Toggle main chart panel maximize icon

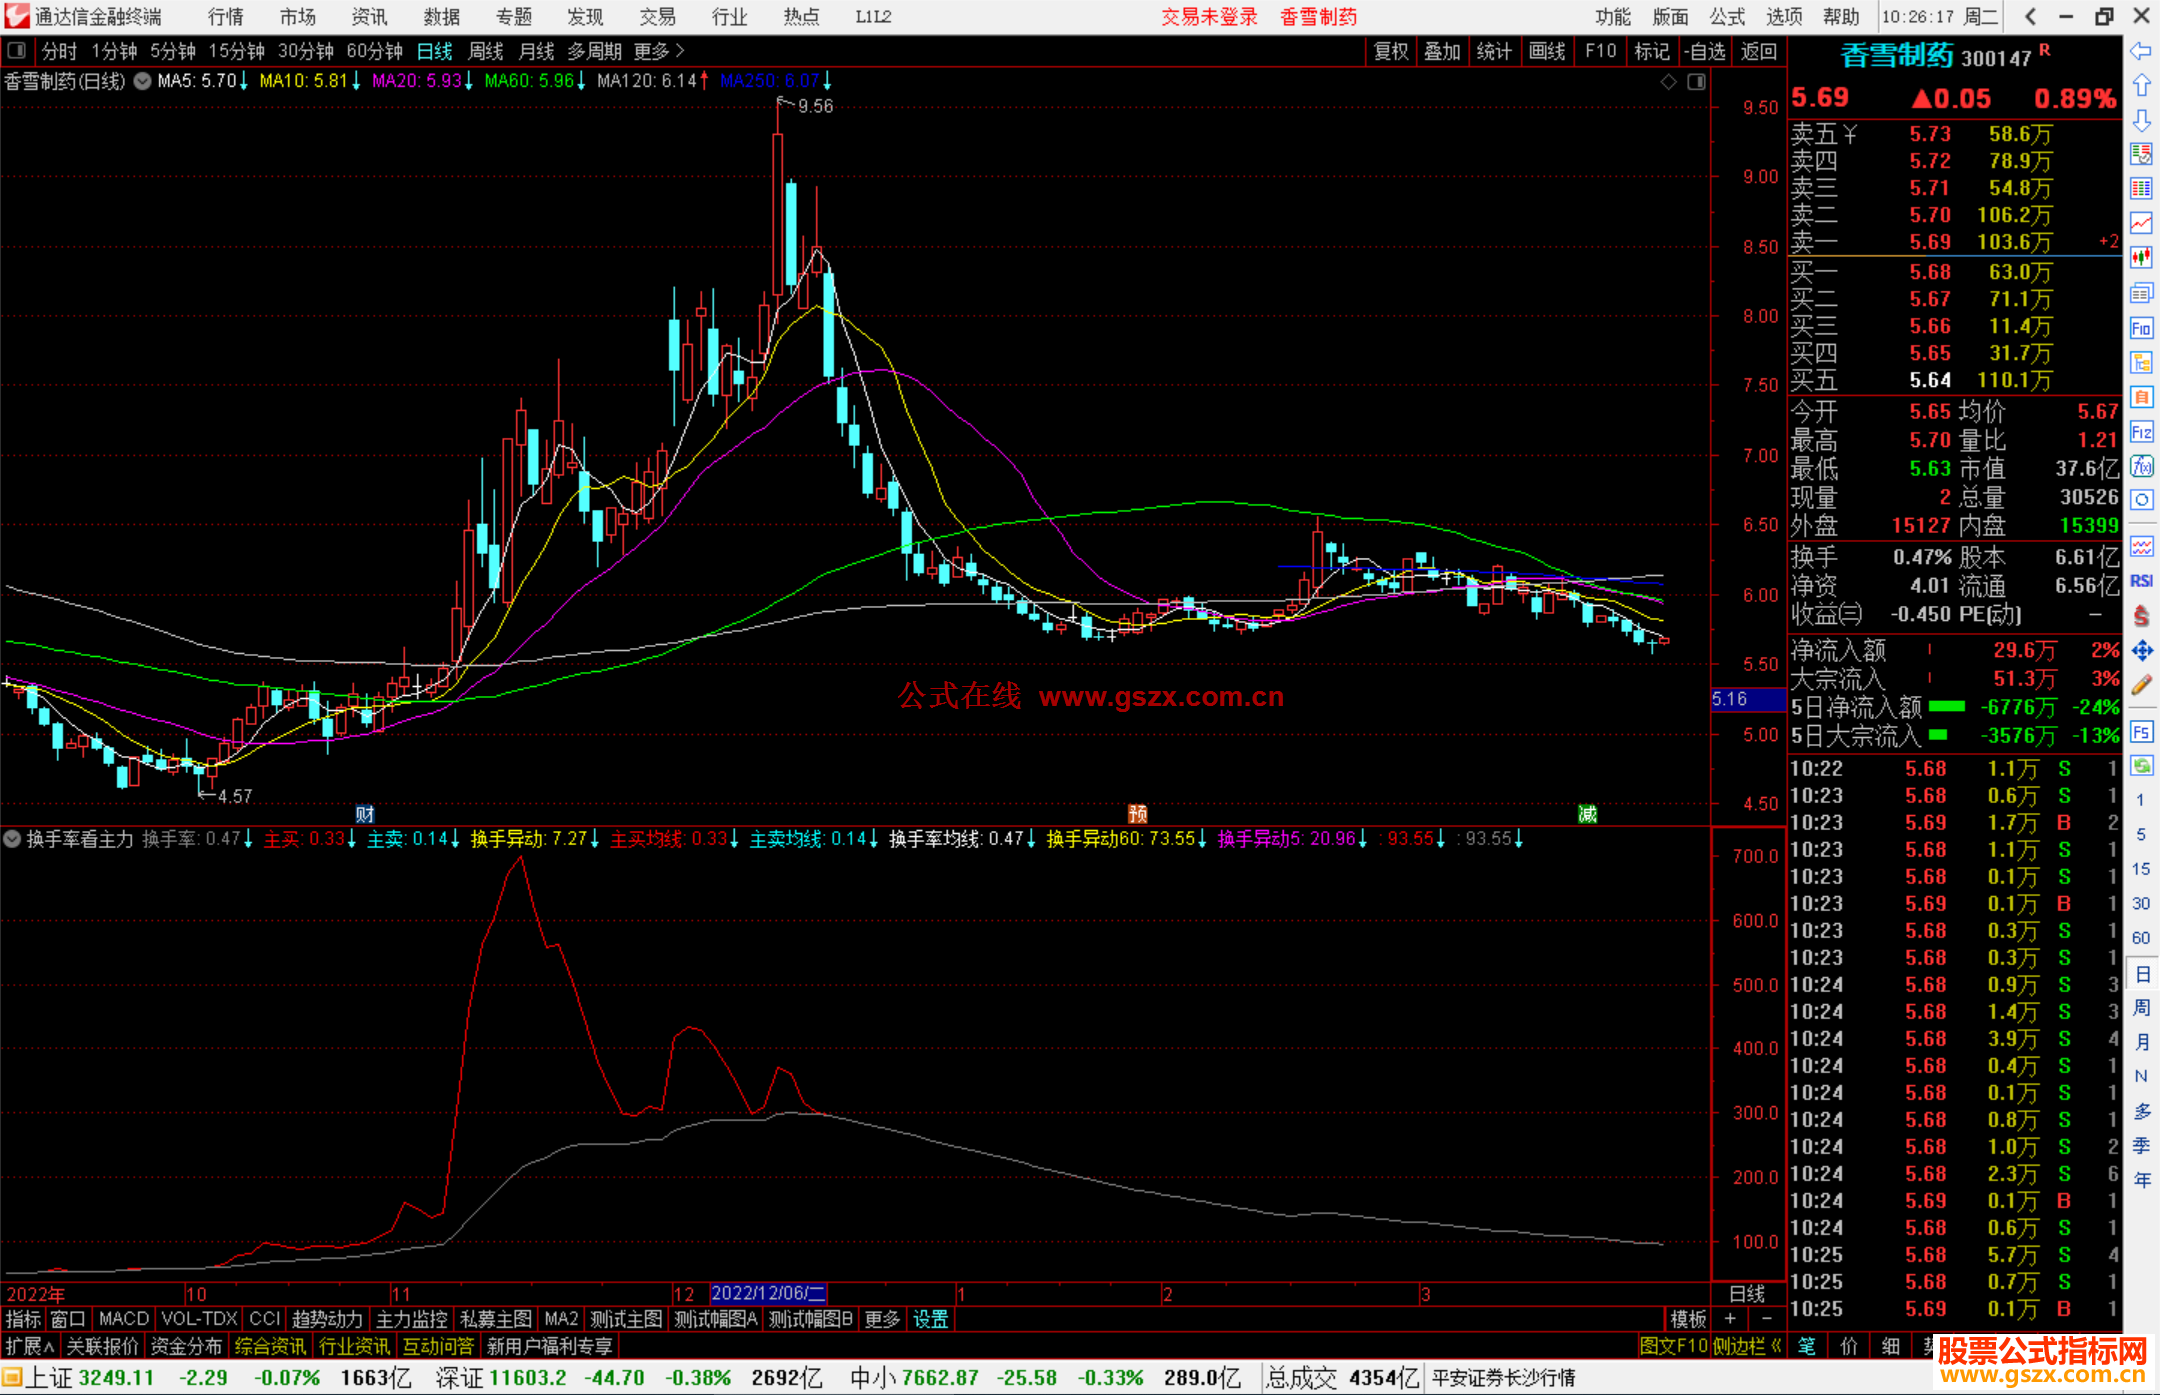[x=1696, y=82]
